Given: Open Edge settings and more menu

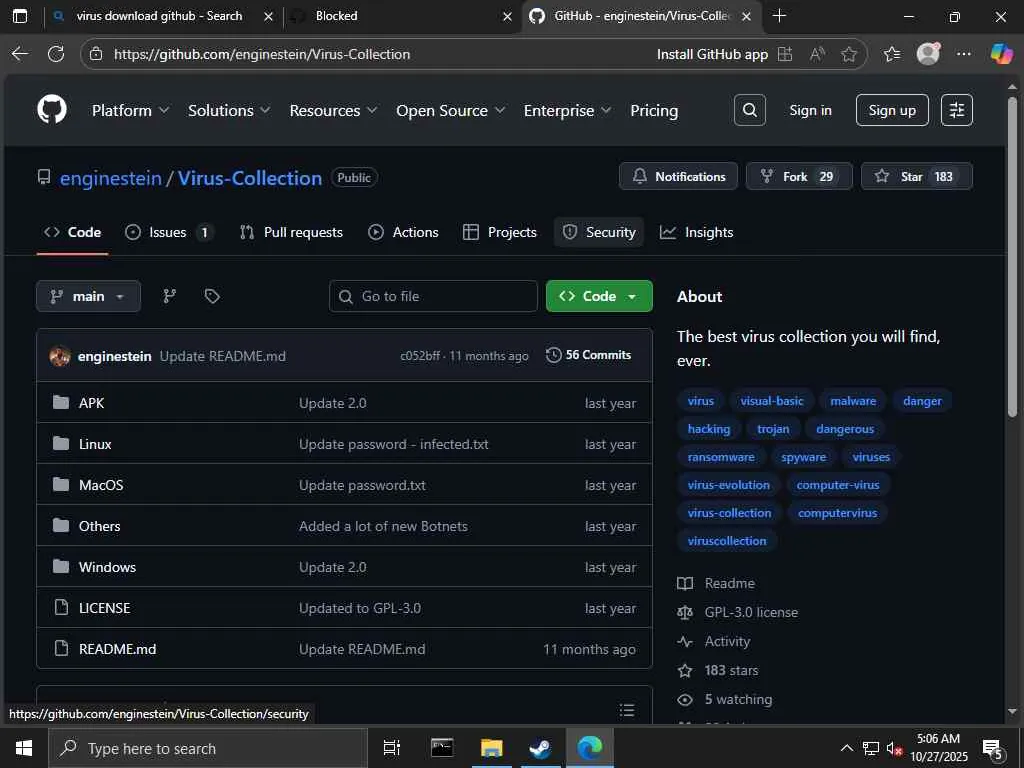Looking at the screenshot, I should click(x=964, y=54).
